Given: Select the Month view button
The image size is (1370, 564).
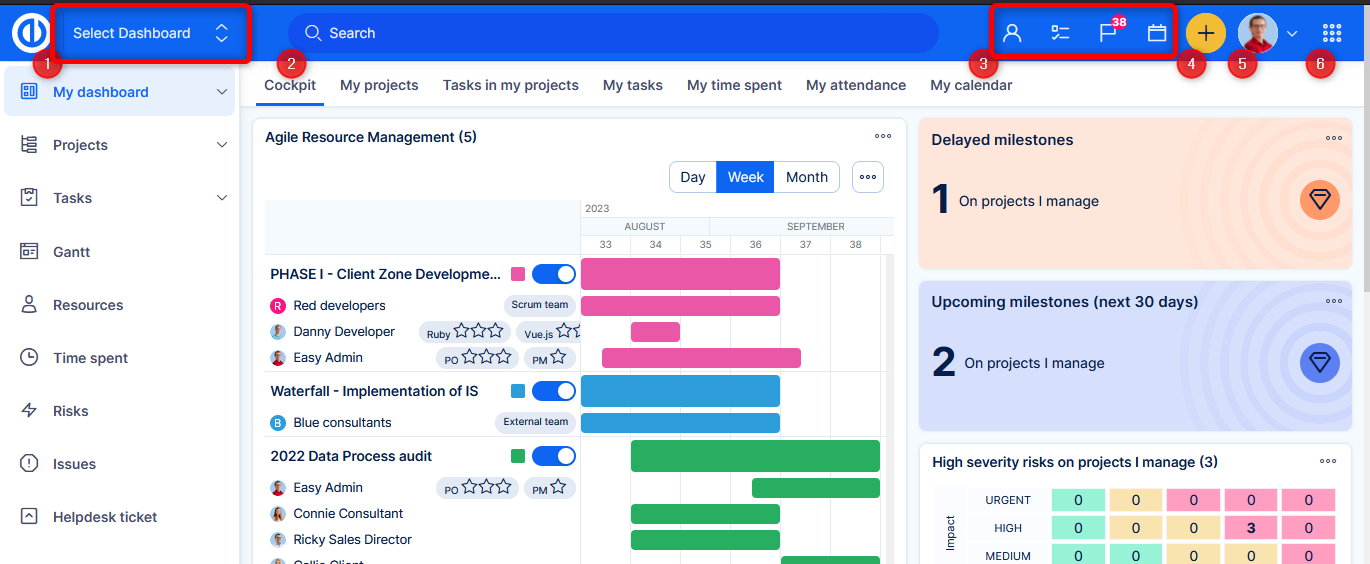Looking at the screenshot, I should 806,177.
